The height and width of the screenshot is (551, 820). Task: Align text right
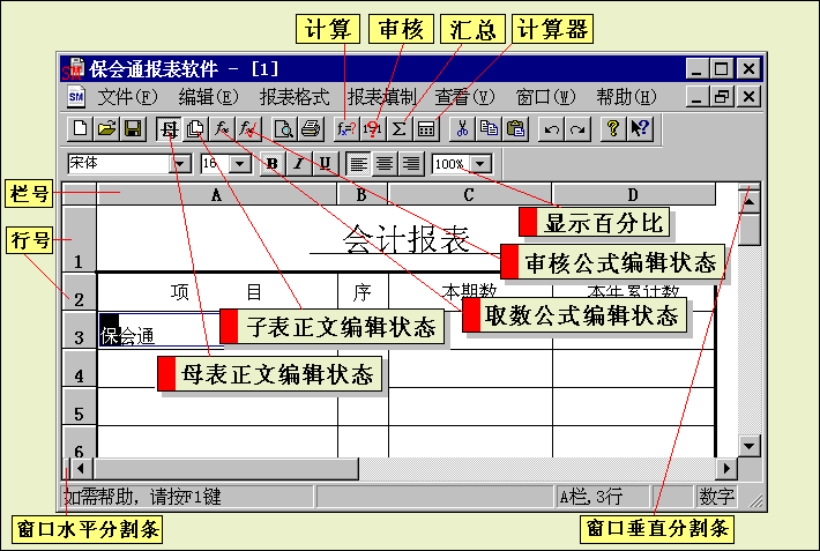[411, 164]
